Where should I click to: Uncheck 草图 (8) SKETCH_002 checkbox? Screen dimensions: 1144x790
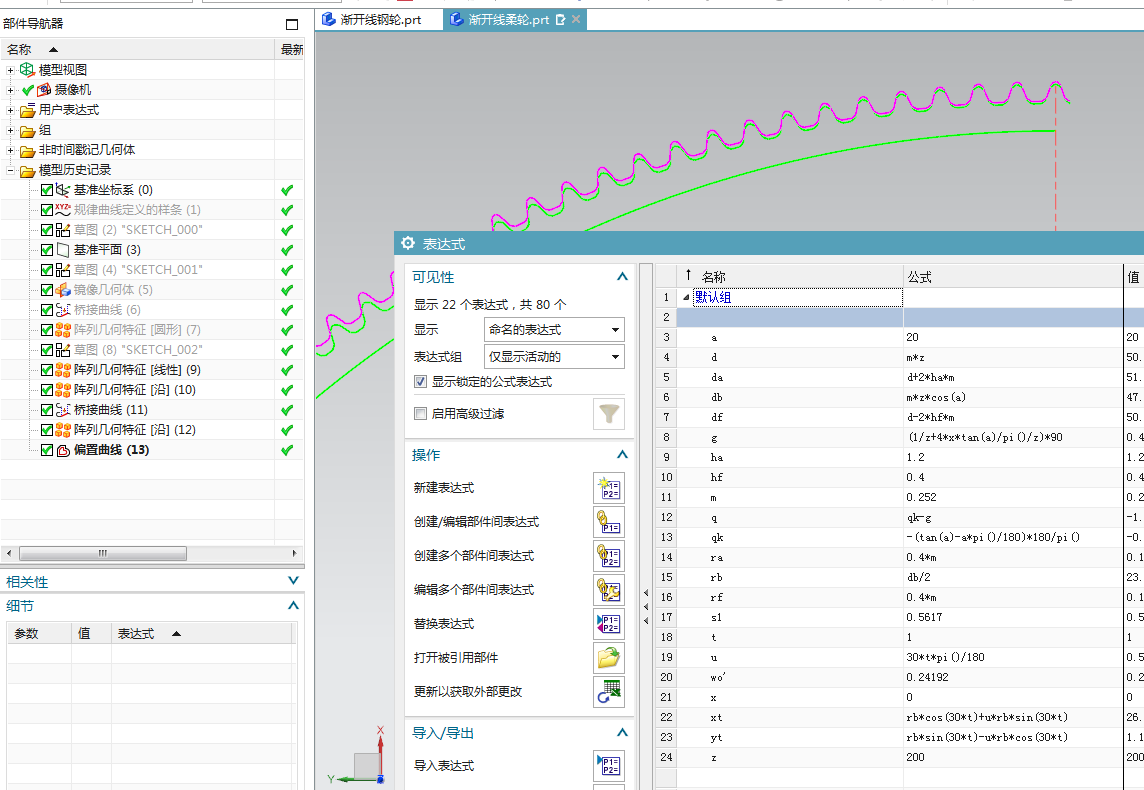pyautogui.click(x=47, y=350)
